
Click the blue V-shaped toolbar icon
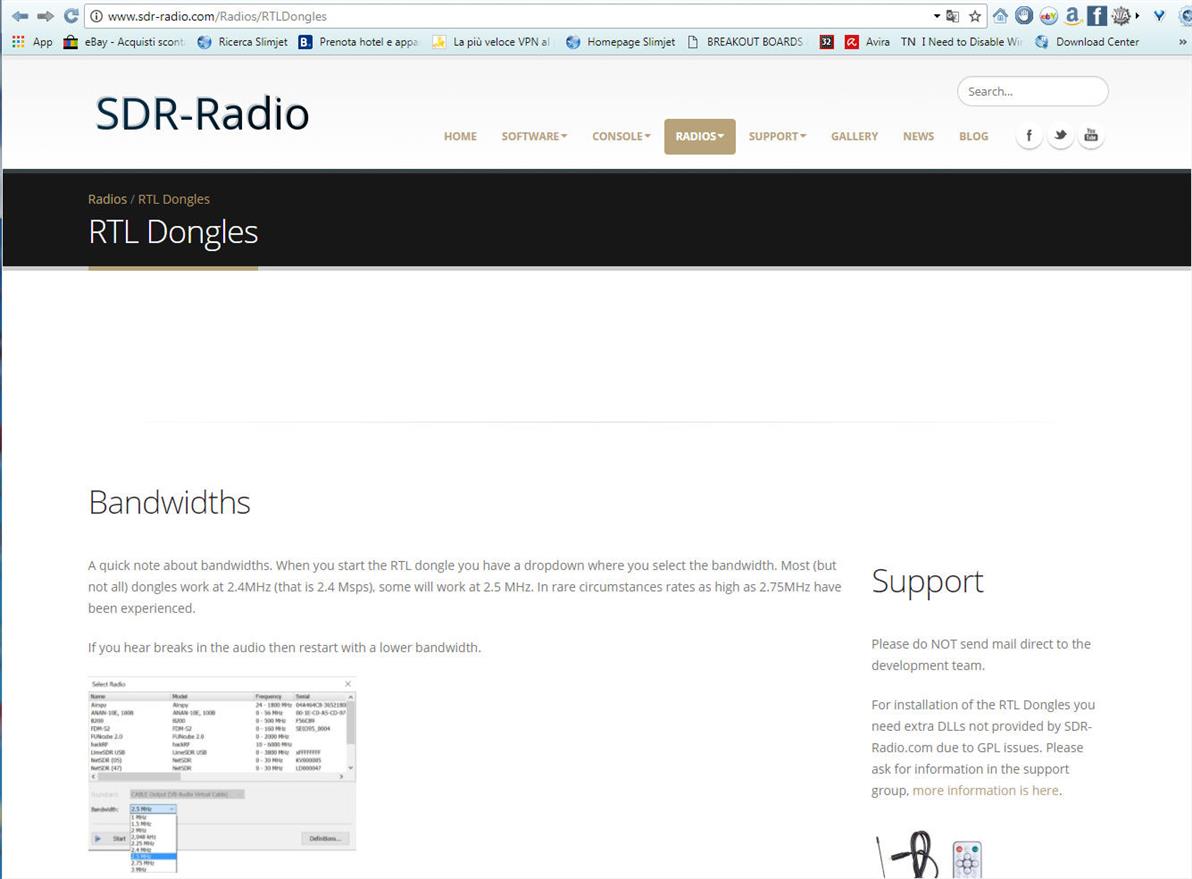[1159, 15]
